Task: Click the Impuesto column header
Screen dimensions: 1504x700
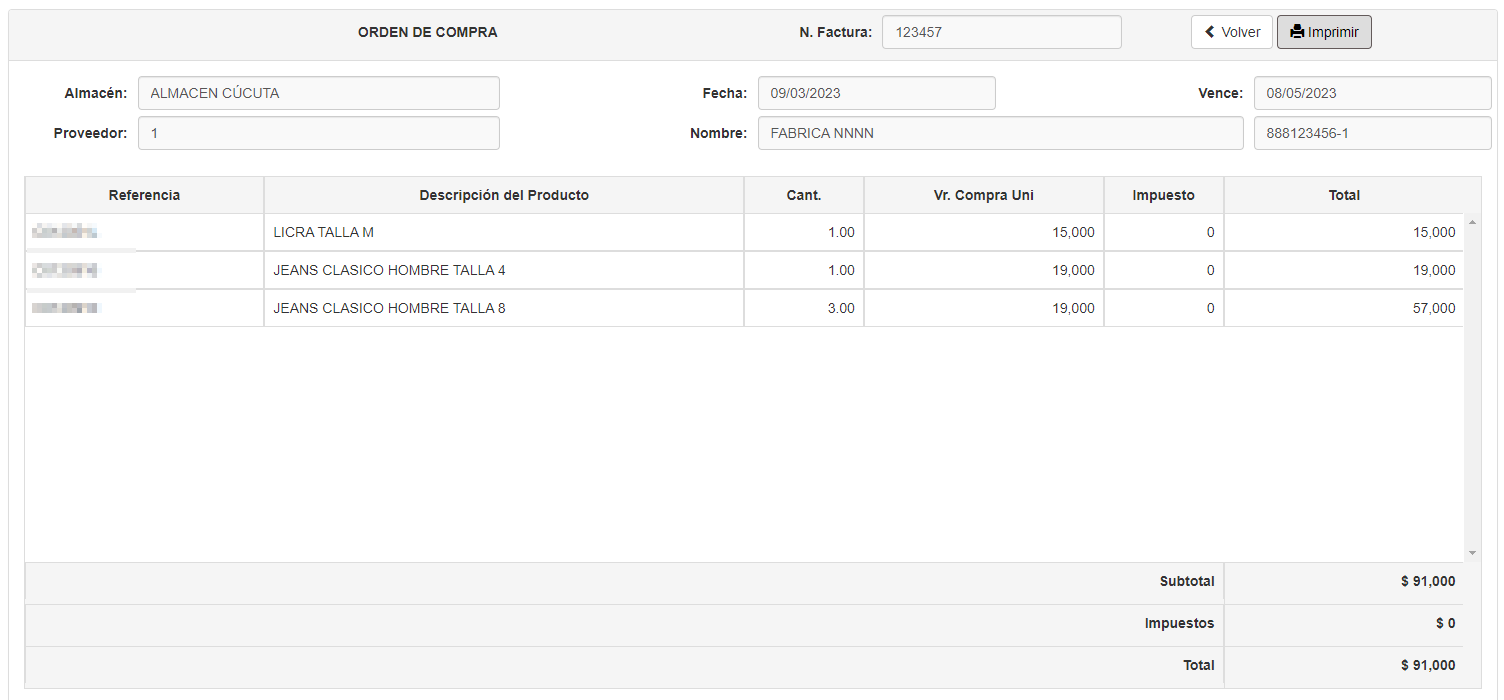Action: (x=1163, y=195)
